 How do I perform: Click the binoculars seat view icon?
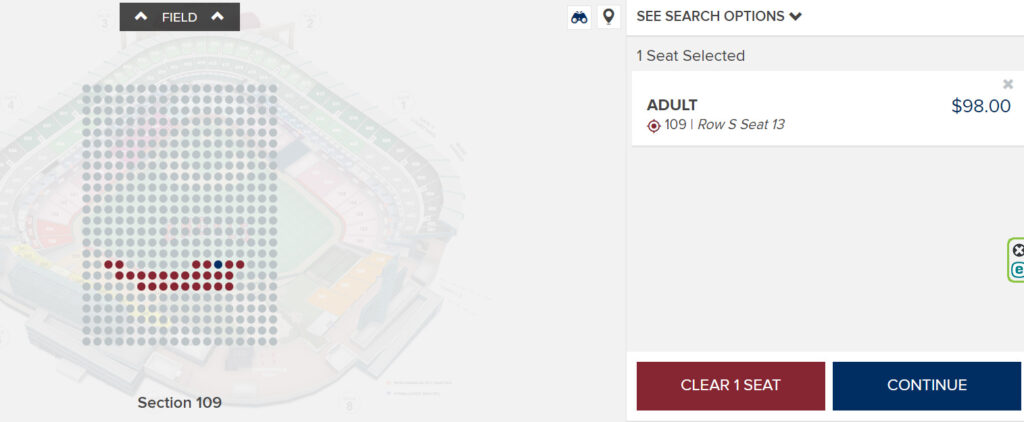pos(579,17)
